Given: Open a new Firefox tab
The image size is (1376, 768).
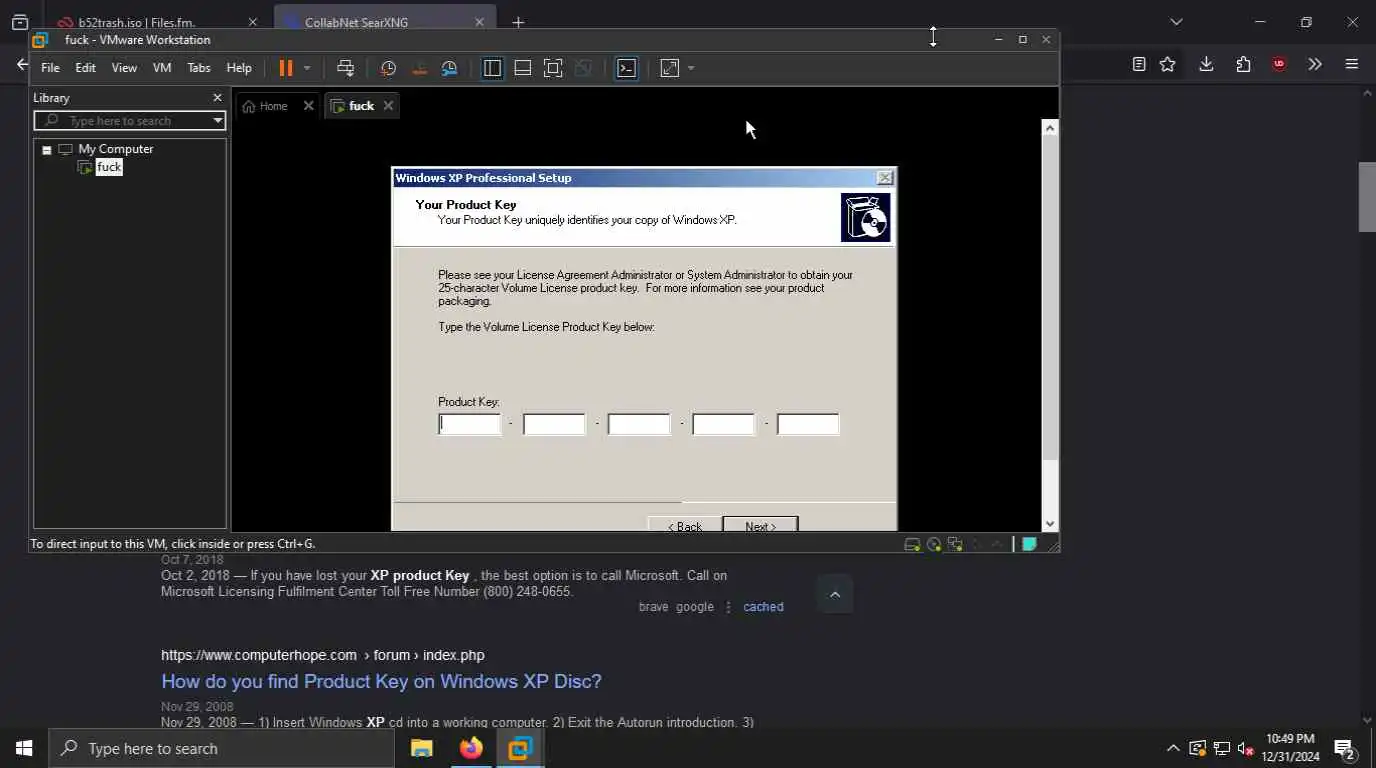Looking at the screenshot, I should pyautogui.click(x=518, y=22).
